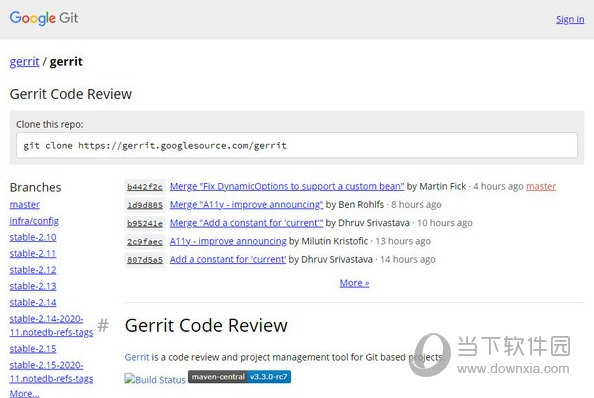This screenshot has height=398, width=594.
Task: Open the infra/config branch
Action: tap(34, 221)
